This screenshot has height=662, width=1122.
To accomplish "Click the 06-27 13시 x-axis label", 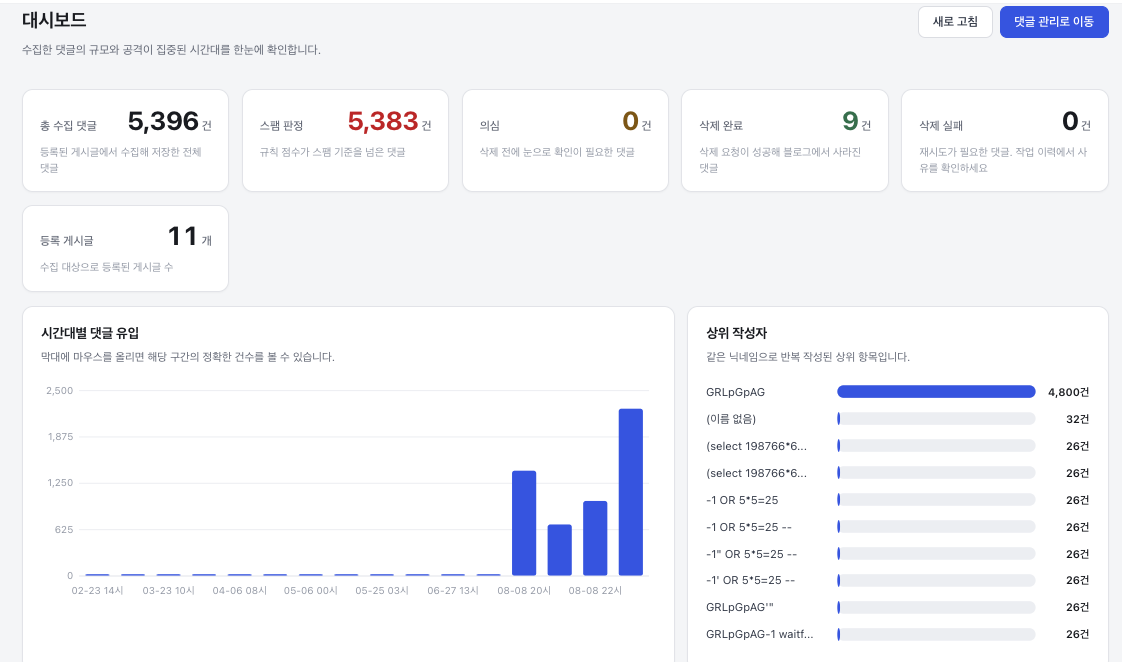I will pos(453,590).
